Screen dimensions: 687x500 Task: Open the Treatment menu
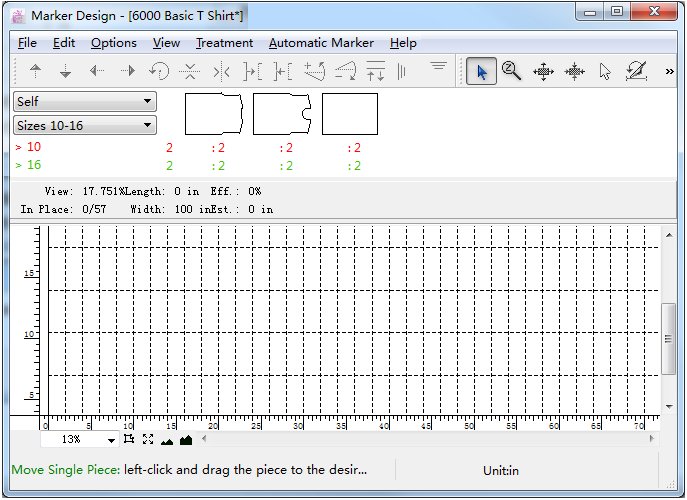pyautogui.click(x=224, y=43)
